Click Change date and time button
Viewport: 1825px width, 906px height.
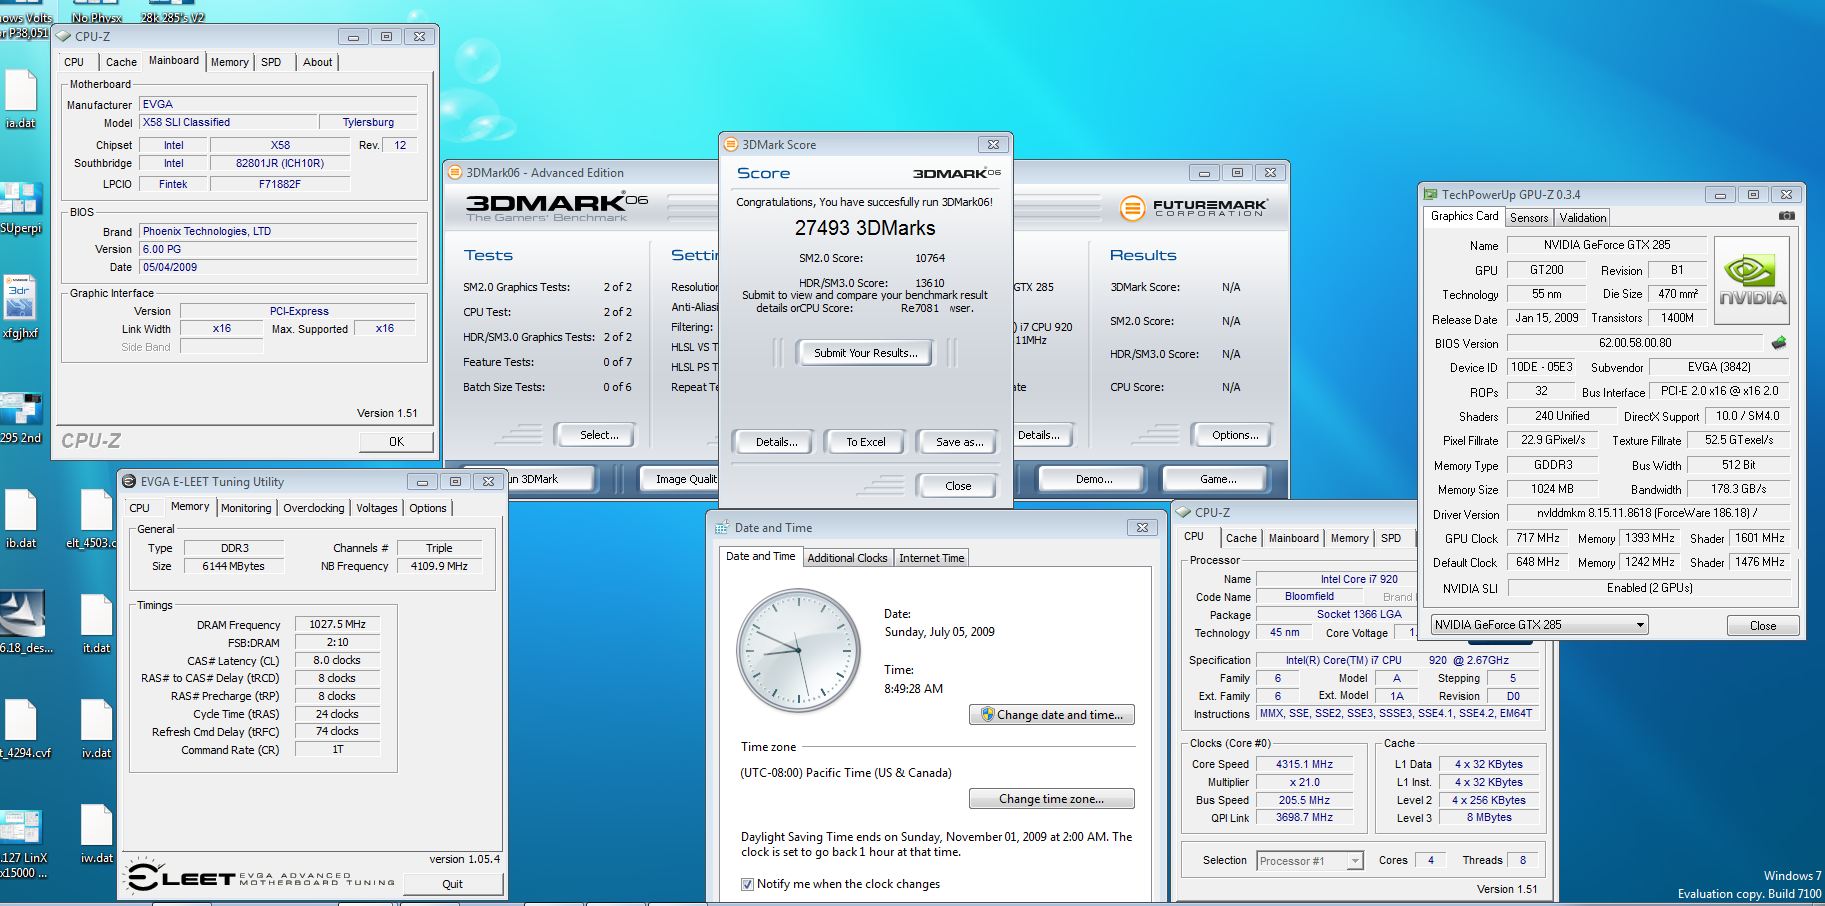(1052, 715)
